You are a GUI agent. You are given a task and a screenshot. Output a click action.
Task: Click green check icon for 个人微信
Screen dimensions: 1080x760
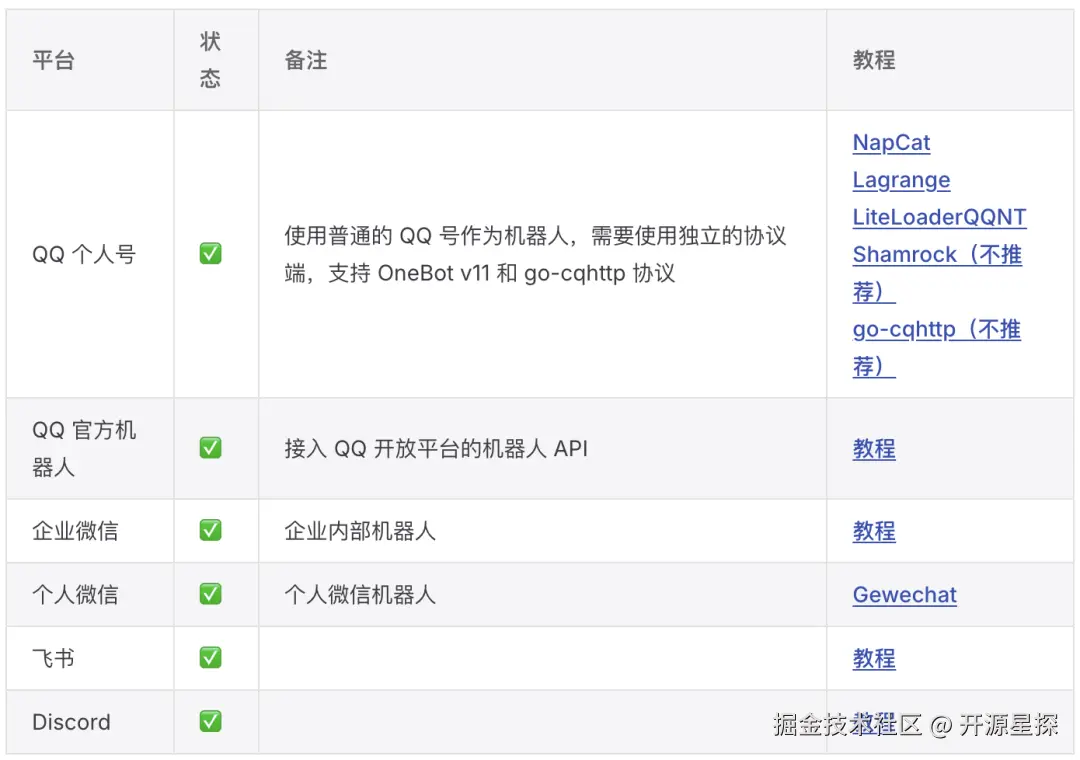tap(211, 594)
